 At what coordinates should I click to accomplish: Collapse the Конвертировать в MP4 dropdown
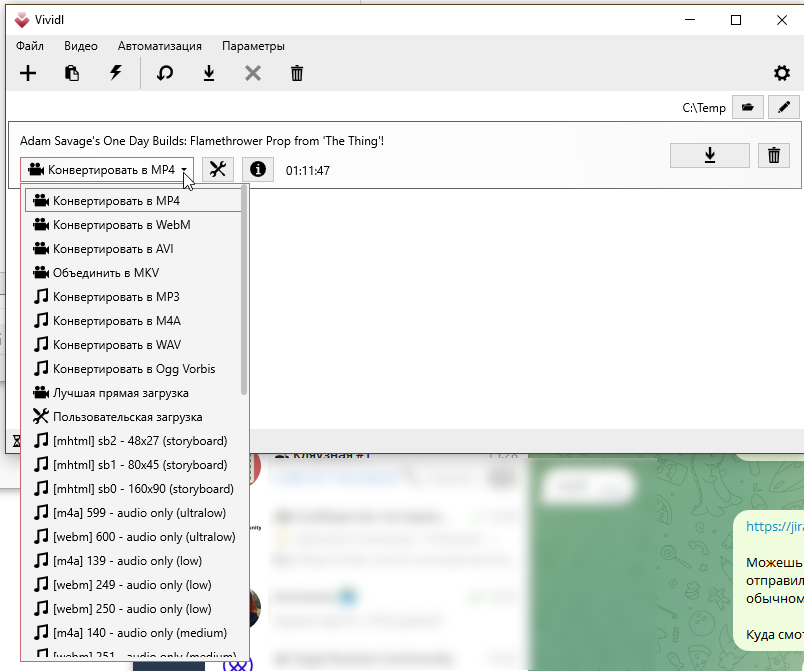tap(107, 170)
